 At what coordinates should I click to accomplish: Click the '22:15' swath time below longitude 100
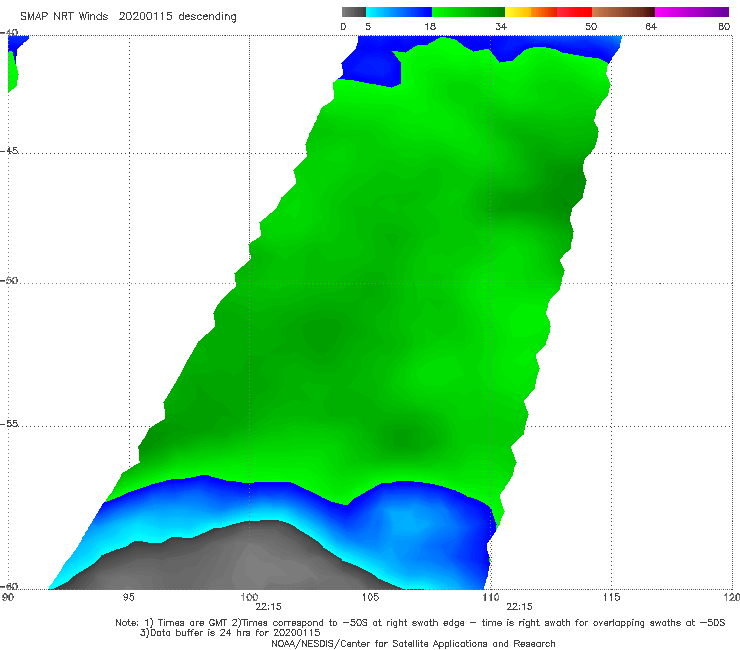click(x=268, y=607)
